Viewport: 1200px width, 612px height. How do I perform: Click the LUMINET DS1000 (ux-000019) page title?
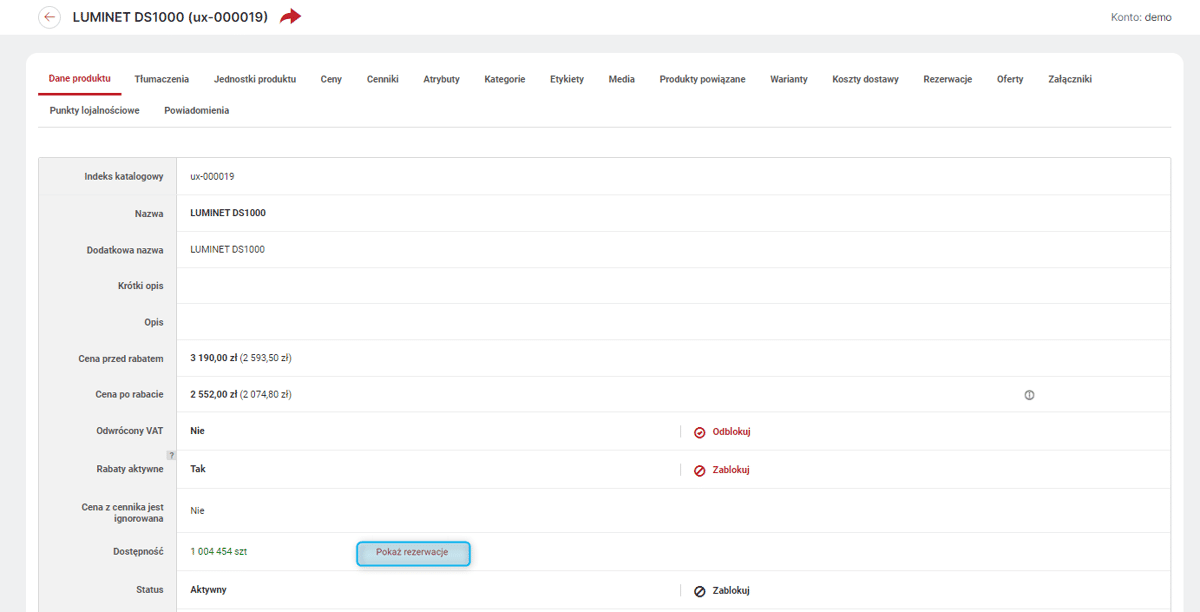point(170,17)
